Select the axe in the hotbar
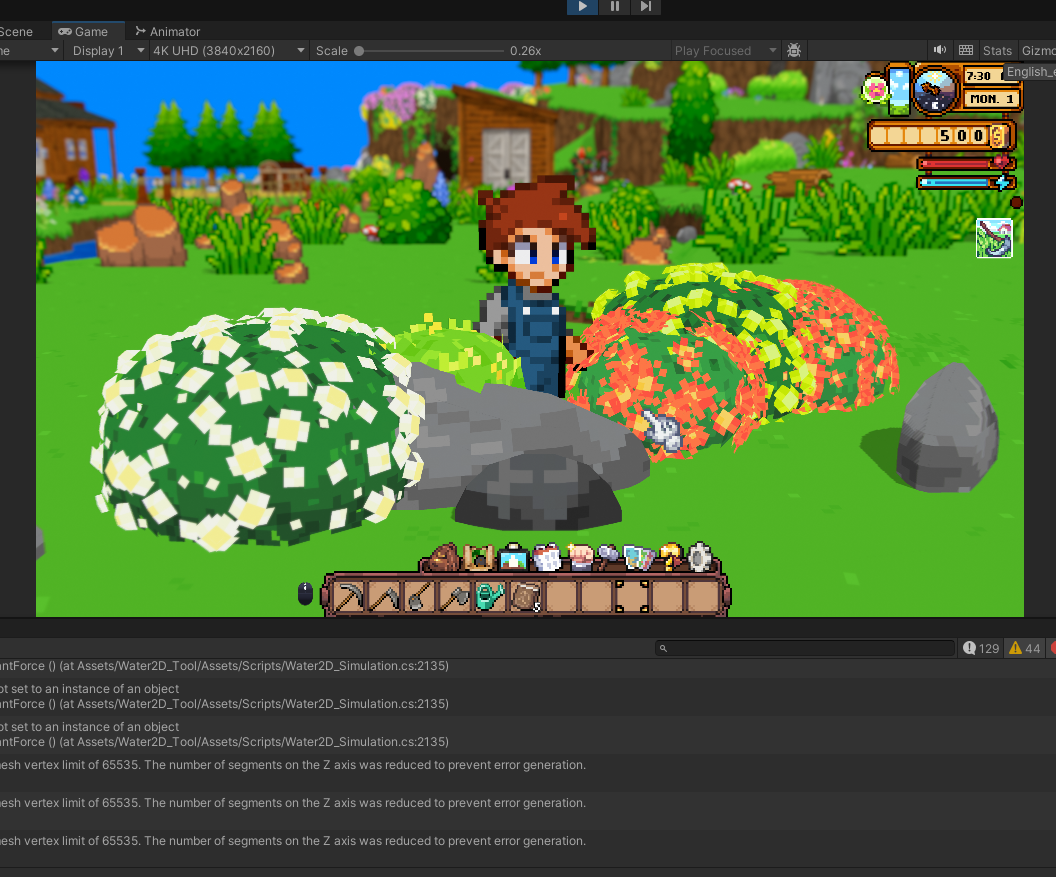This screenshot has height=877, width=1056. [455, 597]
